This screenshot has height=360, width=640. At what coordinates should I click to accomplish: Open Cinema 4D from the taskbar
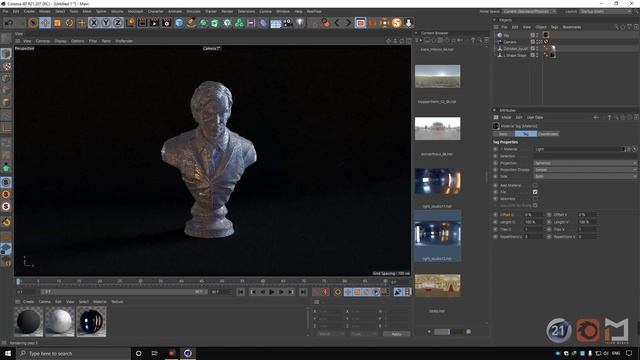pos(188,353)
